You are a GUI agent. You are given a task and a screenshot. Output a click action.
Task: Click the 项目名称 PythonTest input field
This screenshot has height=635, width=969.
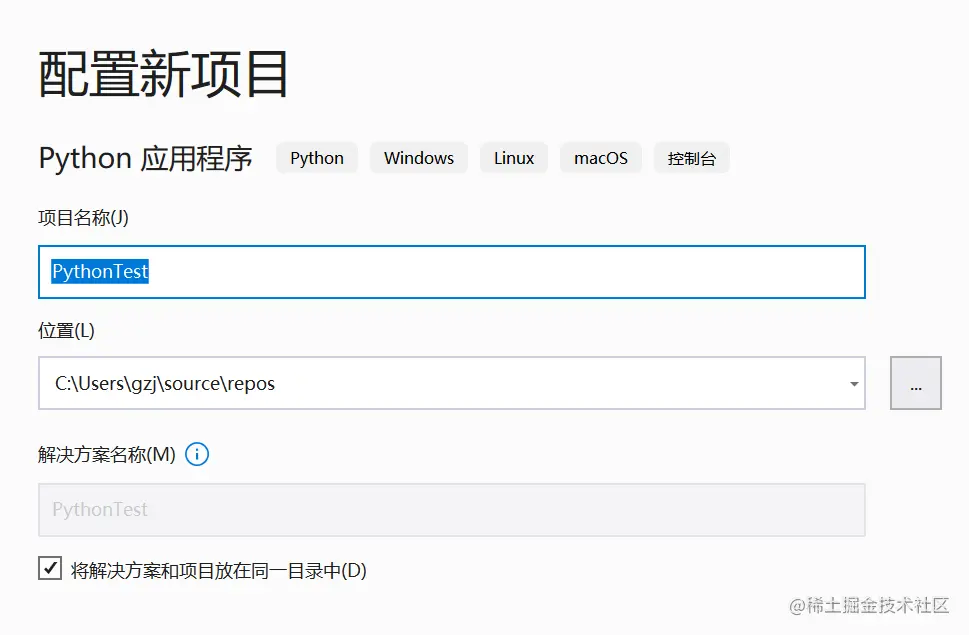pyautogui.click(x=452, y=272)
